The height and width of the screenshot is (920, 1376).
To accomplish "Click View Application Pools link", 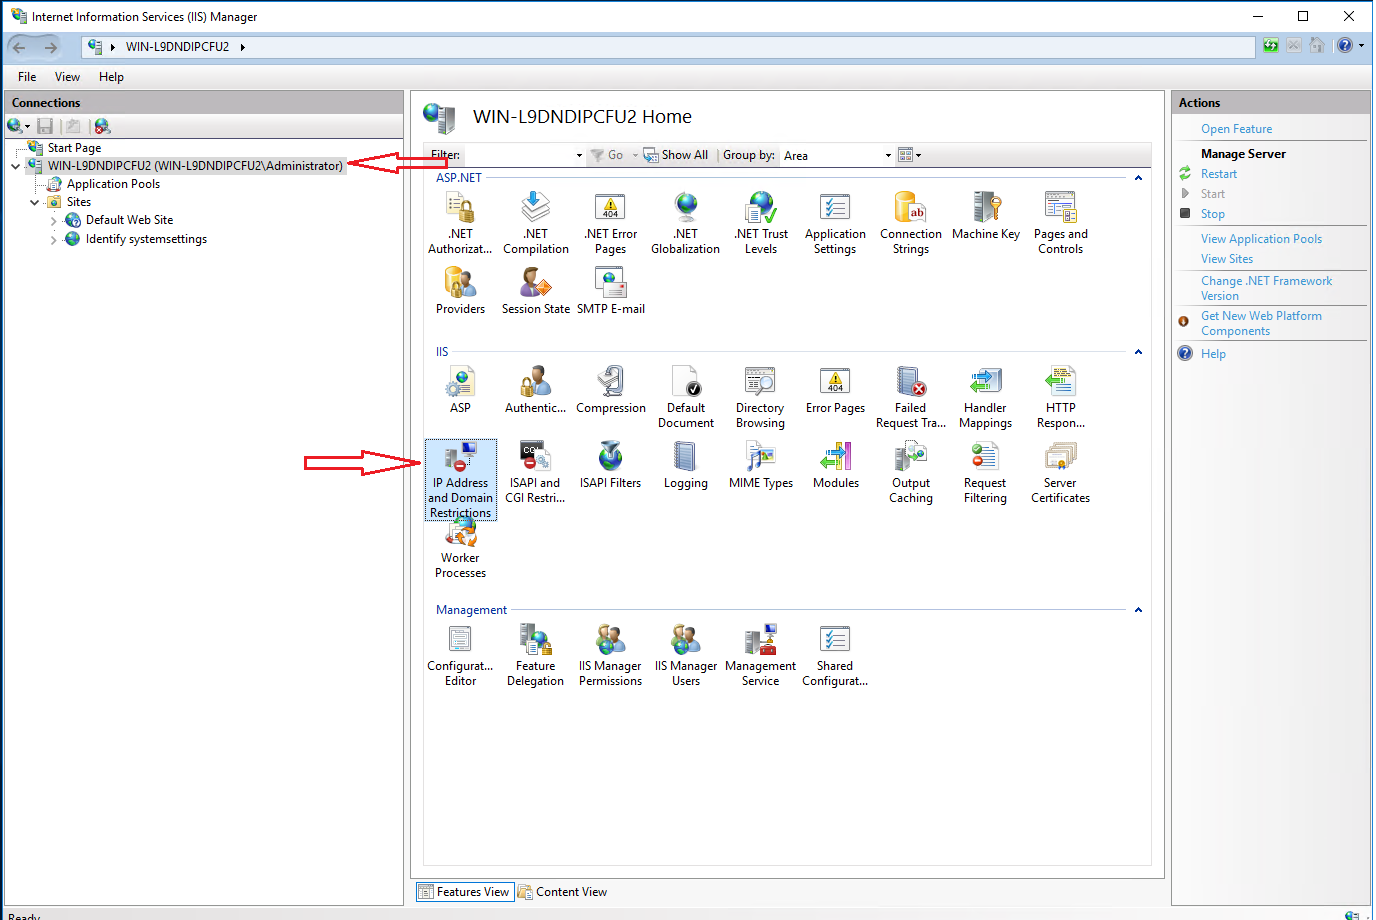I will click(1261, 239).
